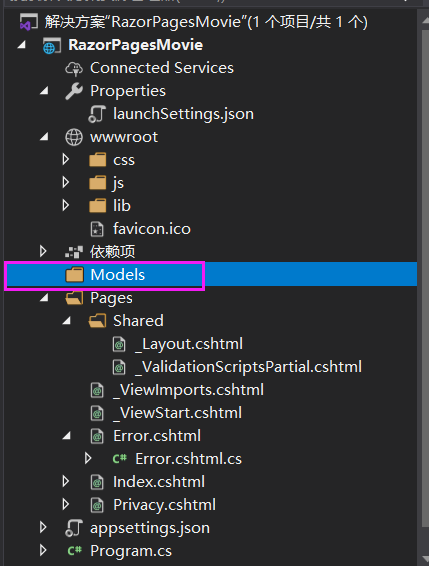Click the RazorPagesMovie web project icon
The image size is (429, 566).
pyautogui.click(x=52, y=45)
